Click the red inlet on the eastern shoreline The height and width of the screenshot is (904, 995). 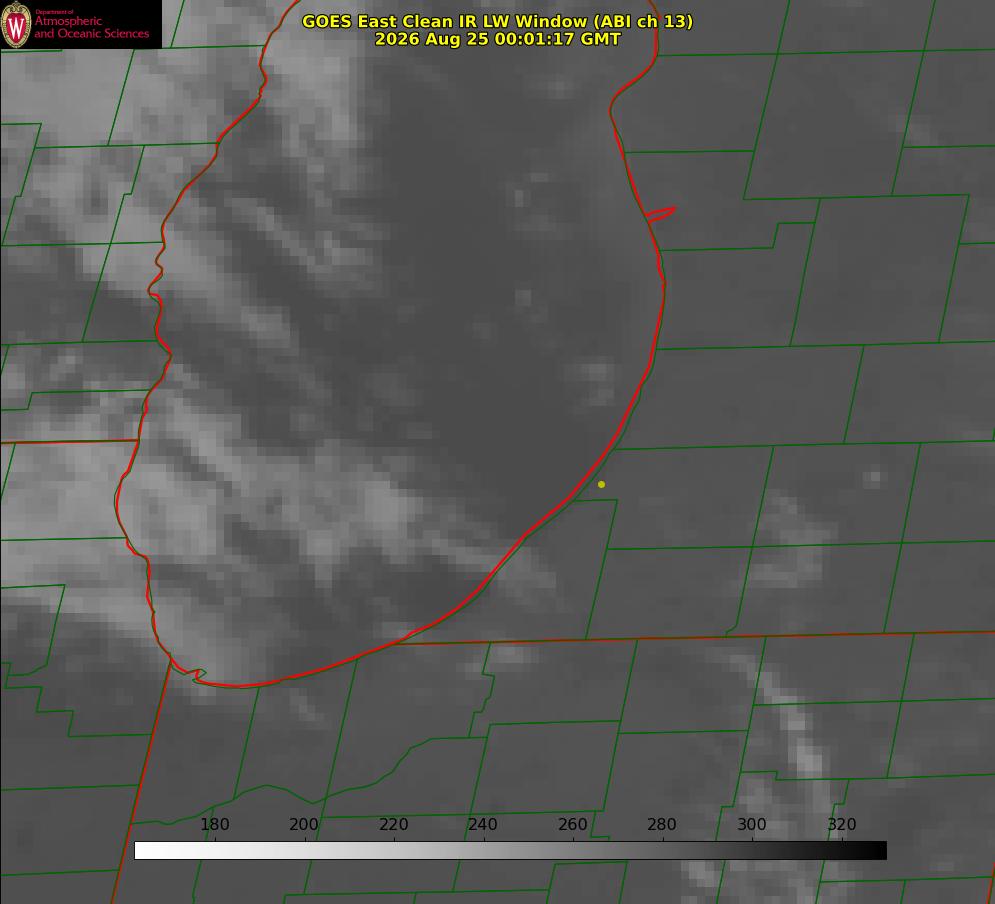click(x=660, y=214)
